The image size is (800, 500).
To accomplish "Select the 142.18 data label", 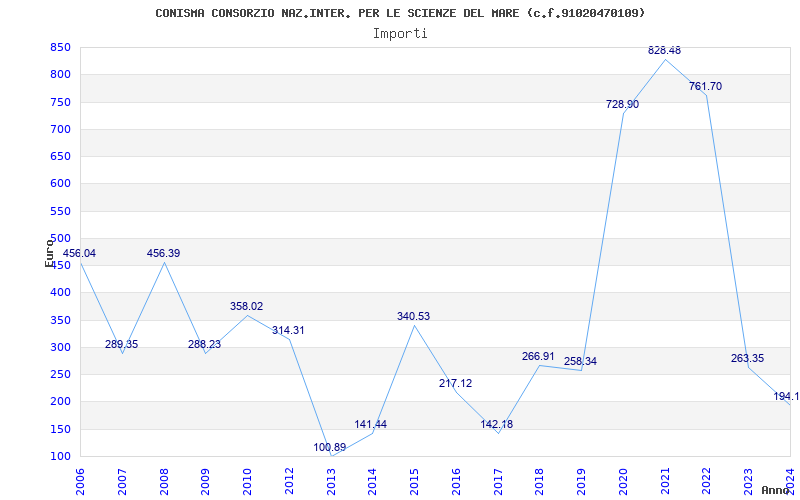I will 496,424.
